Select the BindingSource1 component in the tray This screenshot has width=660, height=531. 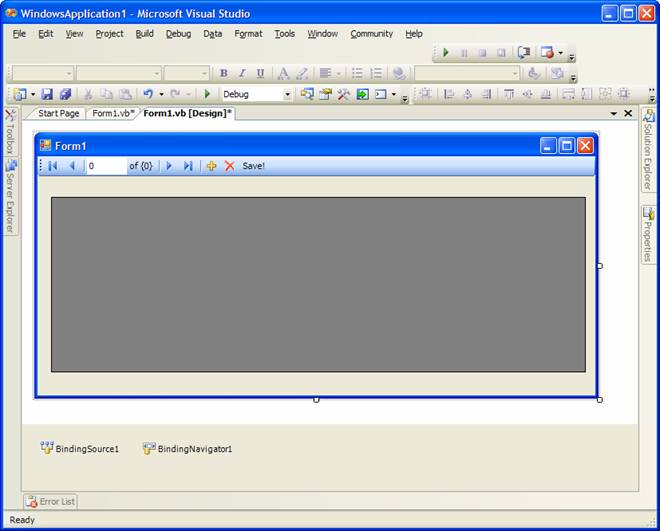coord(80,449)
